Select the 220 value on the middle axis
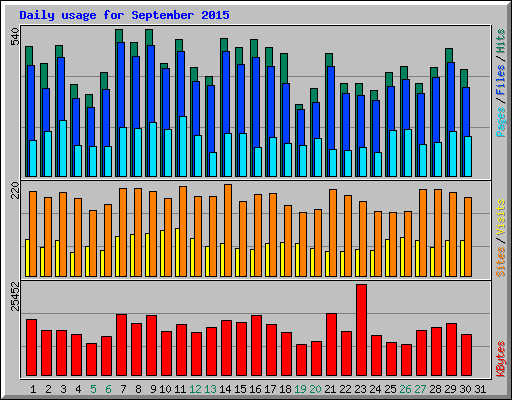Viewport: 512px width, 400px height. tap(15, 190)
